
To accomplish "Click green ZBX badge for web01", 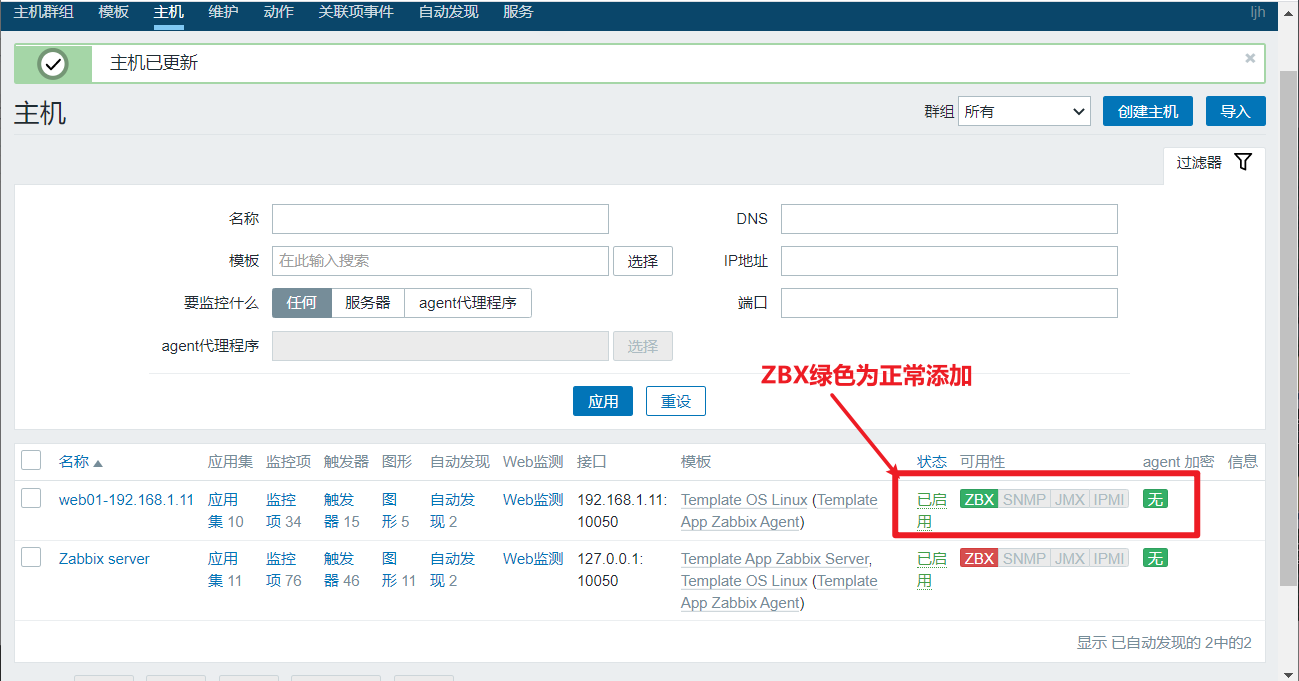I will coord(979,499).
